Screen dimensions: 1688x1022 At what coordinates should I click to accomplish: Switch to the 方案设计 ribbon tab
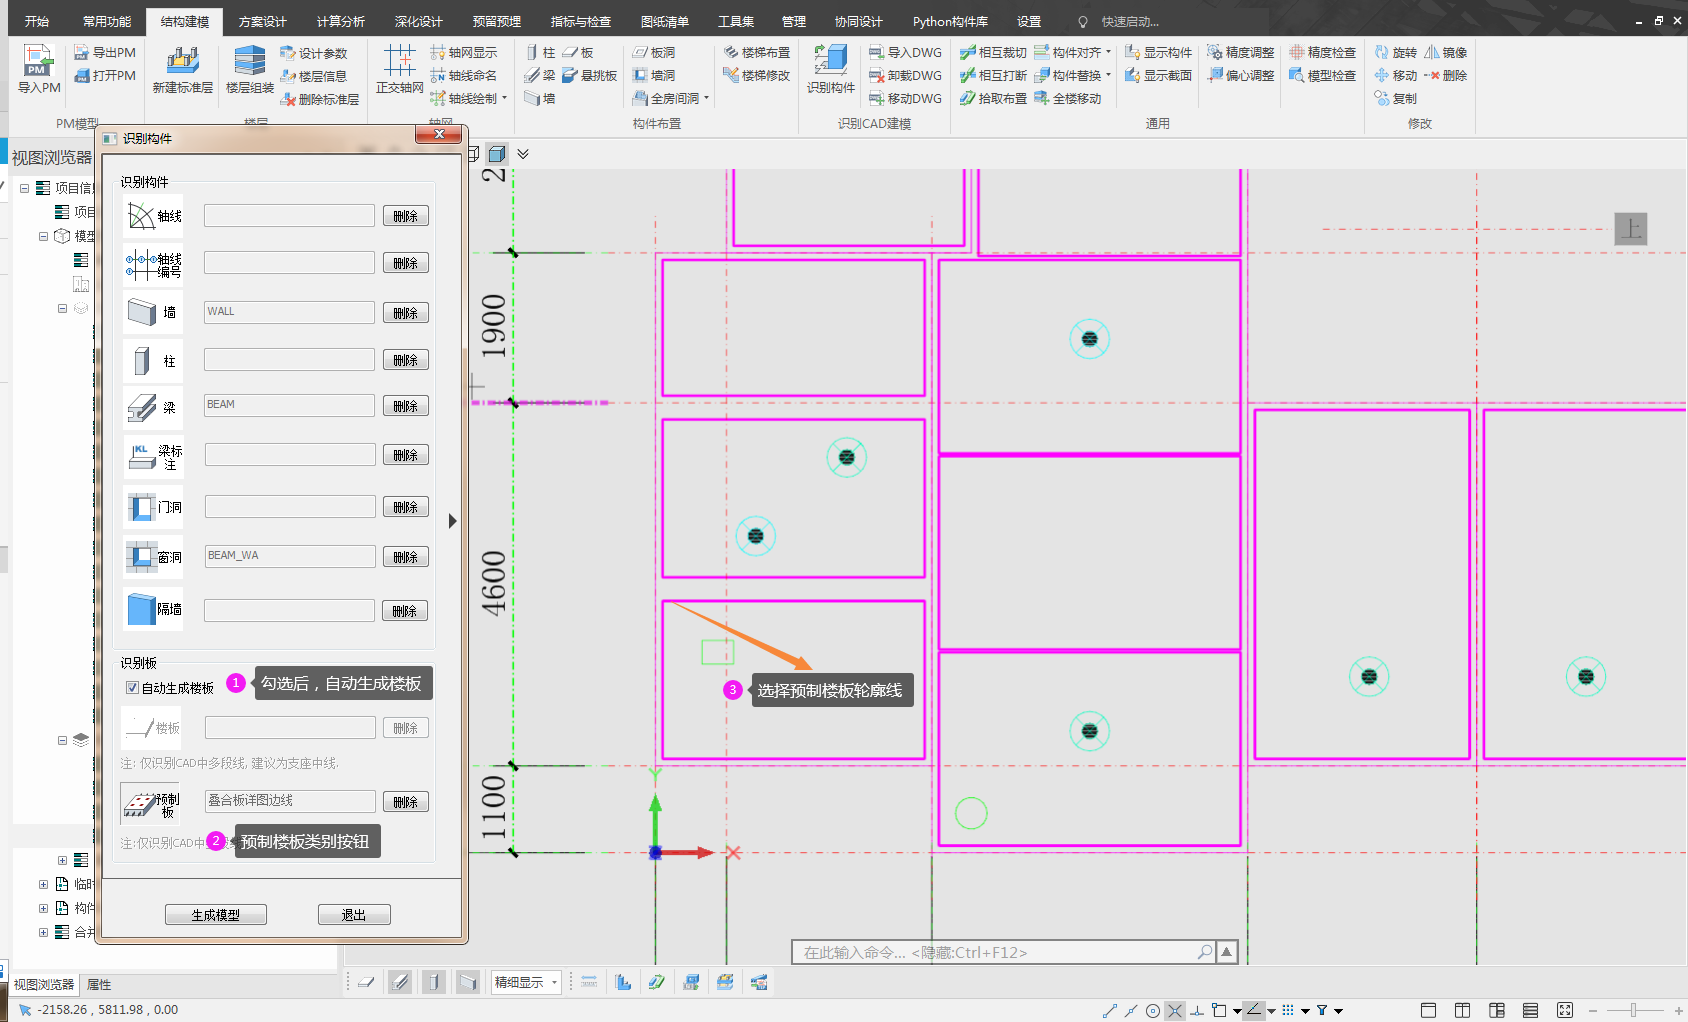(x=262, y=22)
